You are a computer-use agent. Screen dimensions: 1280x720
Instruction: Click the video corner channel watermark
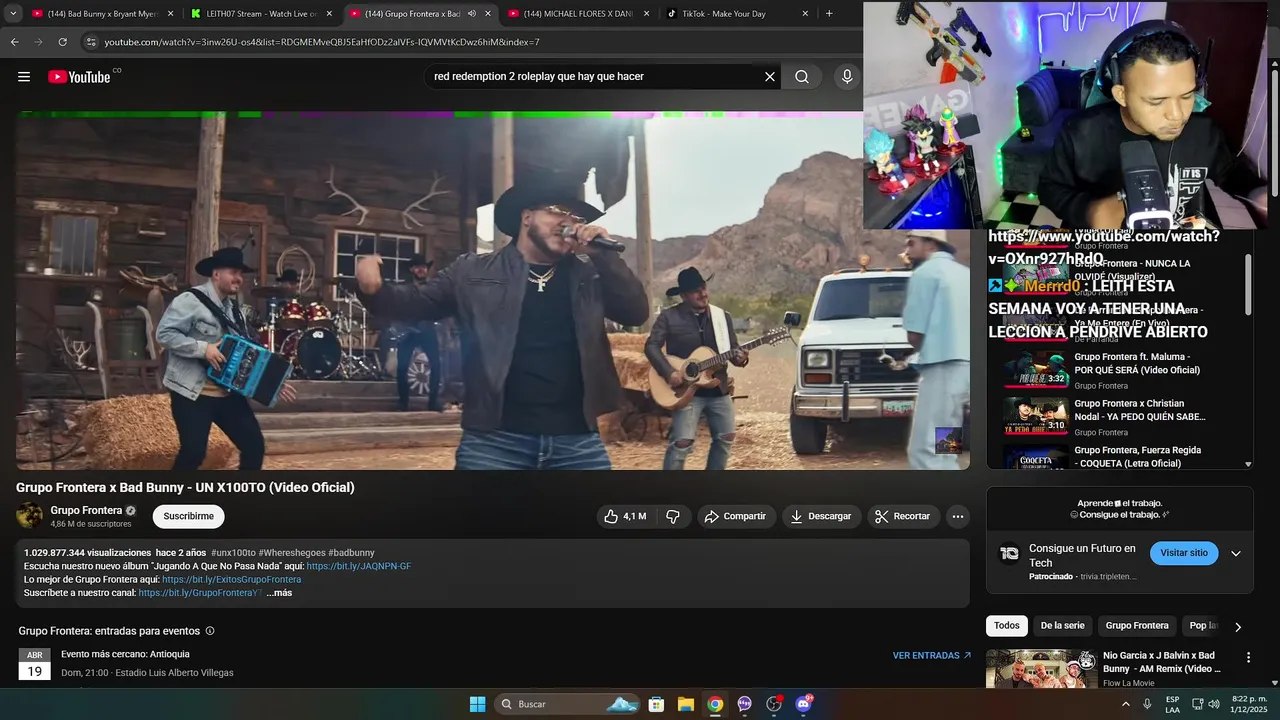948,440
